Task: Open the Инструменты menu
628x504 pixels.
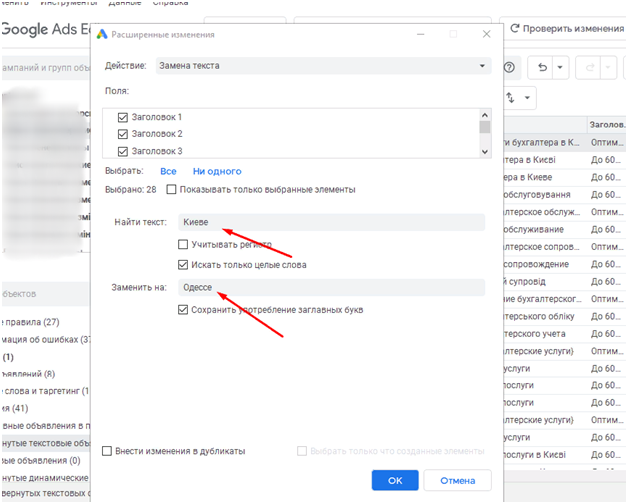Action: tap(69, 3)
